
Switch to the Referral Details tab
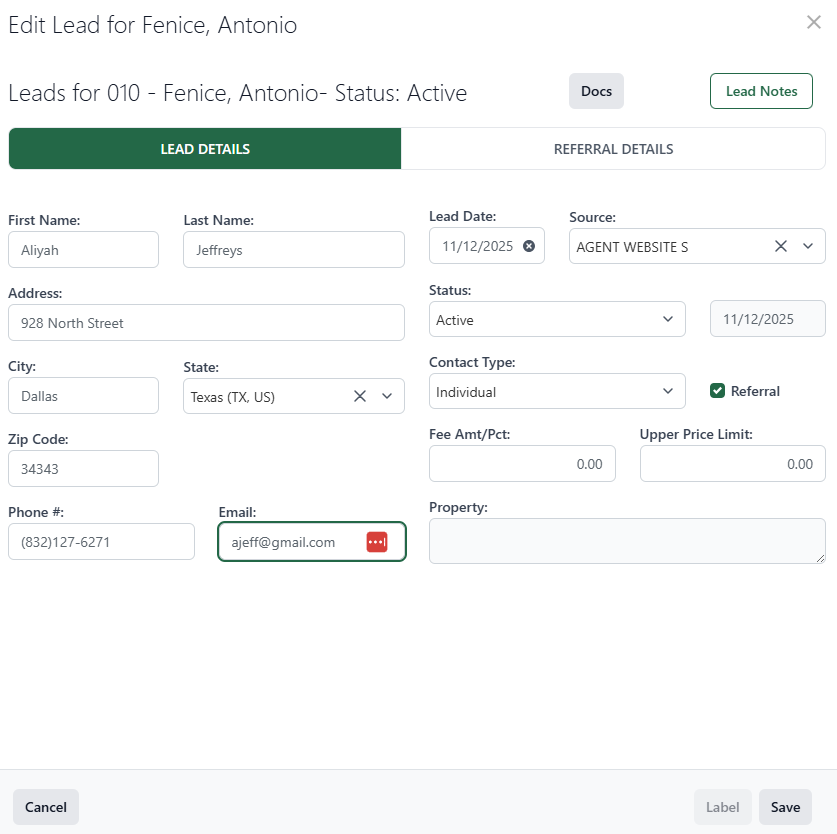click(613, 148)
